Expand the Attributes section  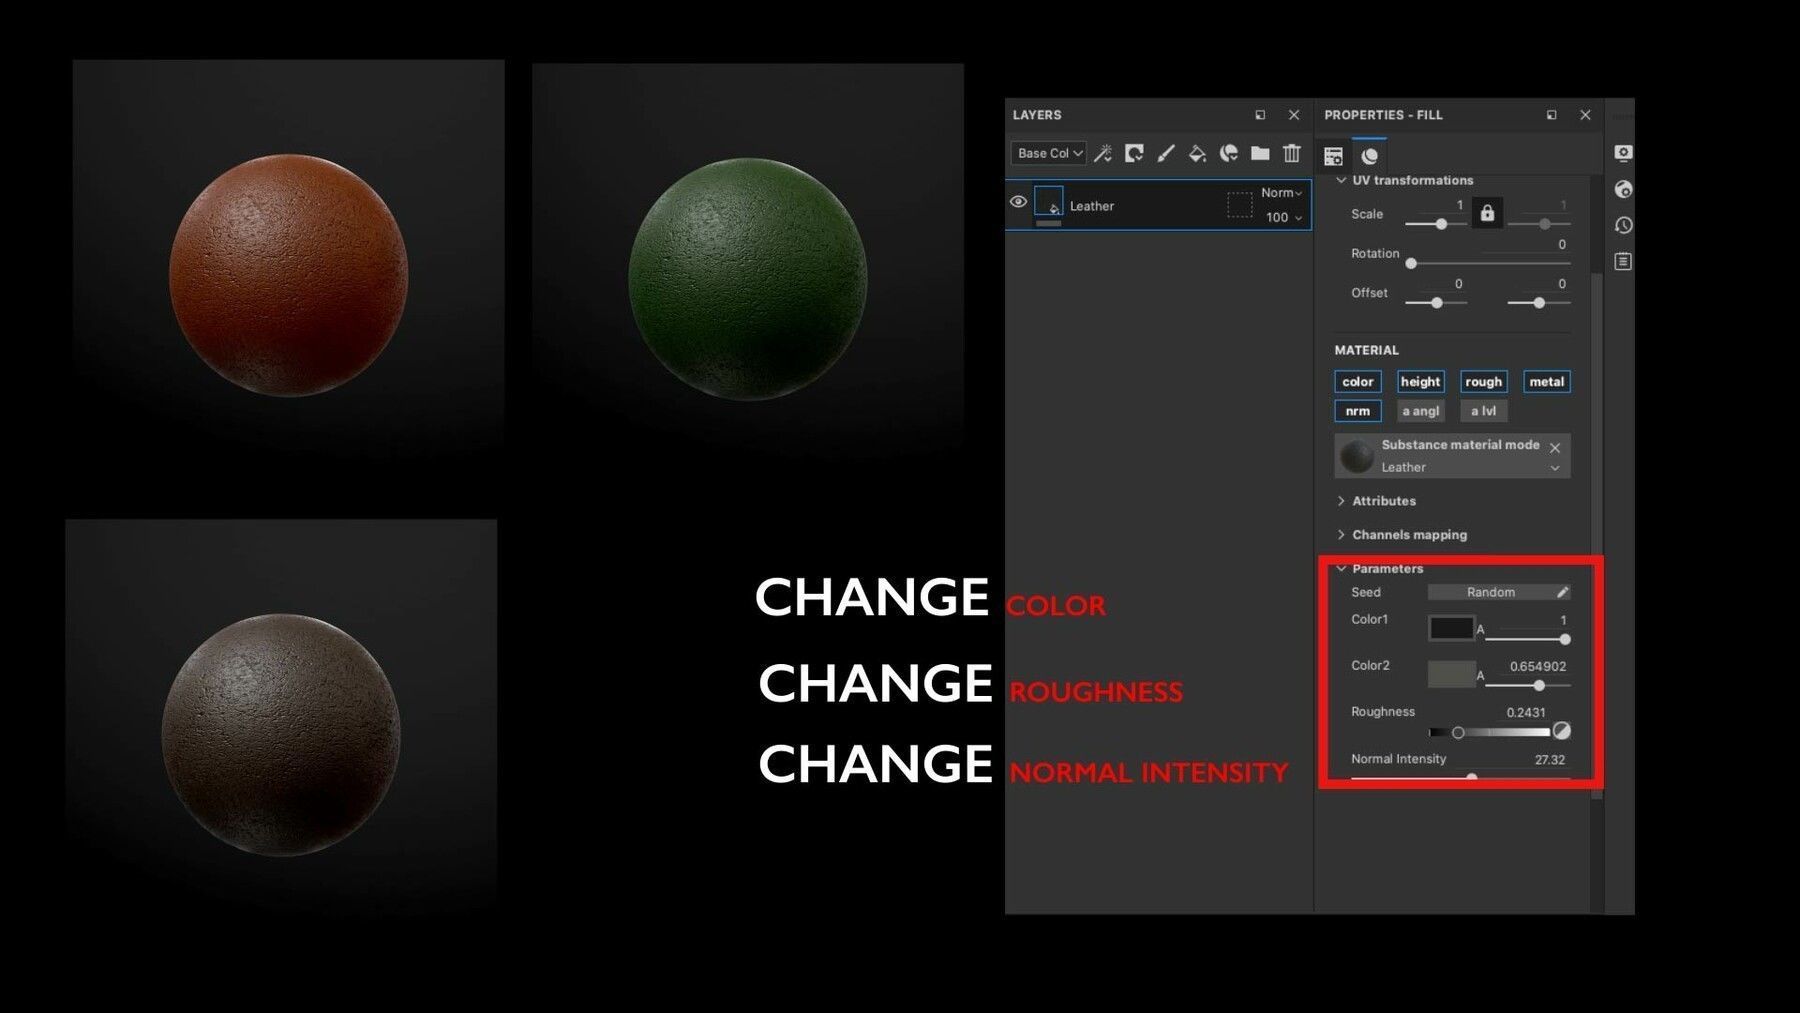click(x=1341, y=501)
